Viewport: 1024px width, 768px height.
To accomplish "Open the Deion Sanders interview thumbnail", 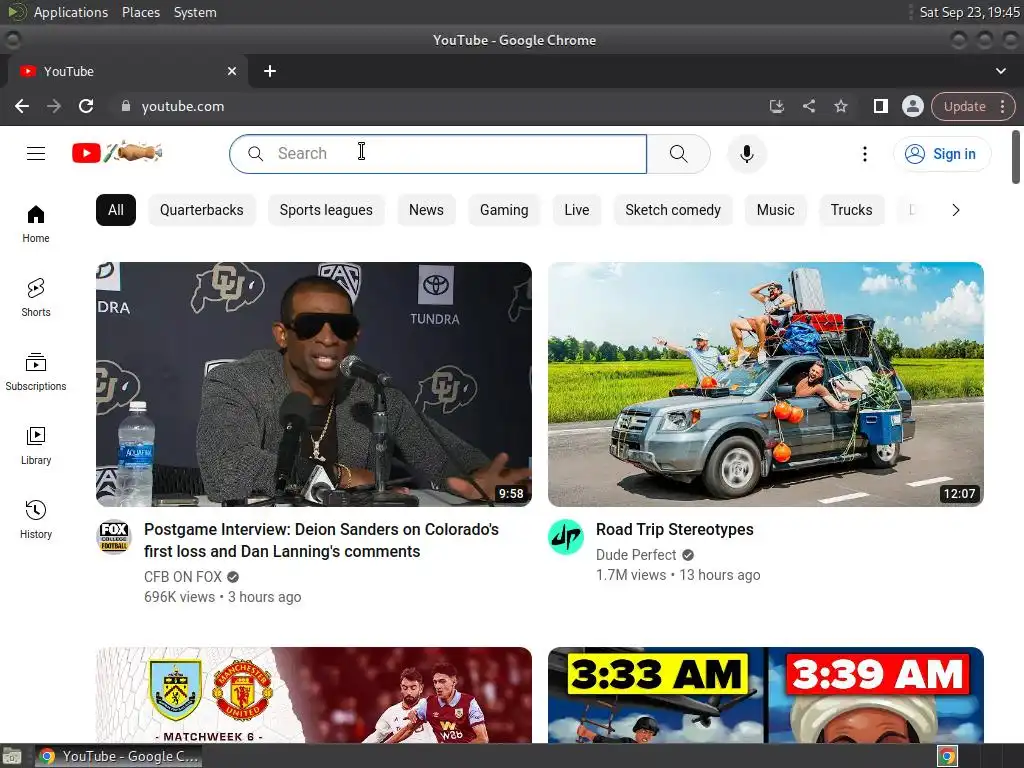I will (x=313, y=384).
